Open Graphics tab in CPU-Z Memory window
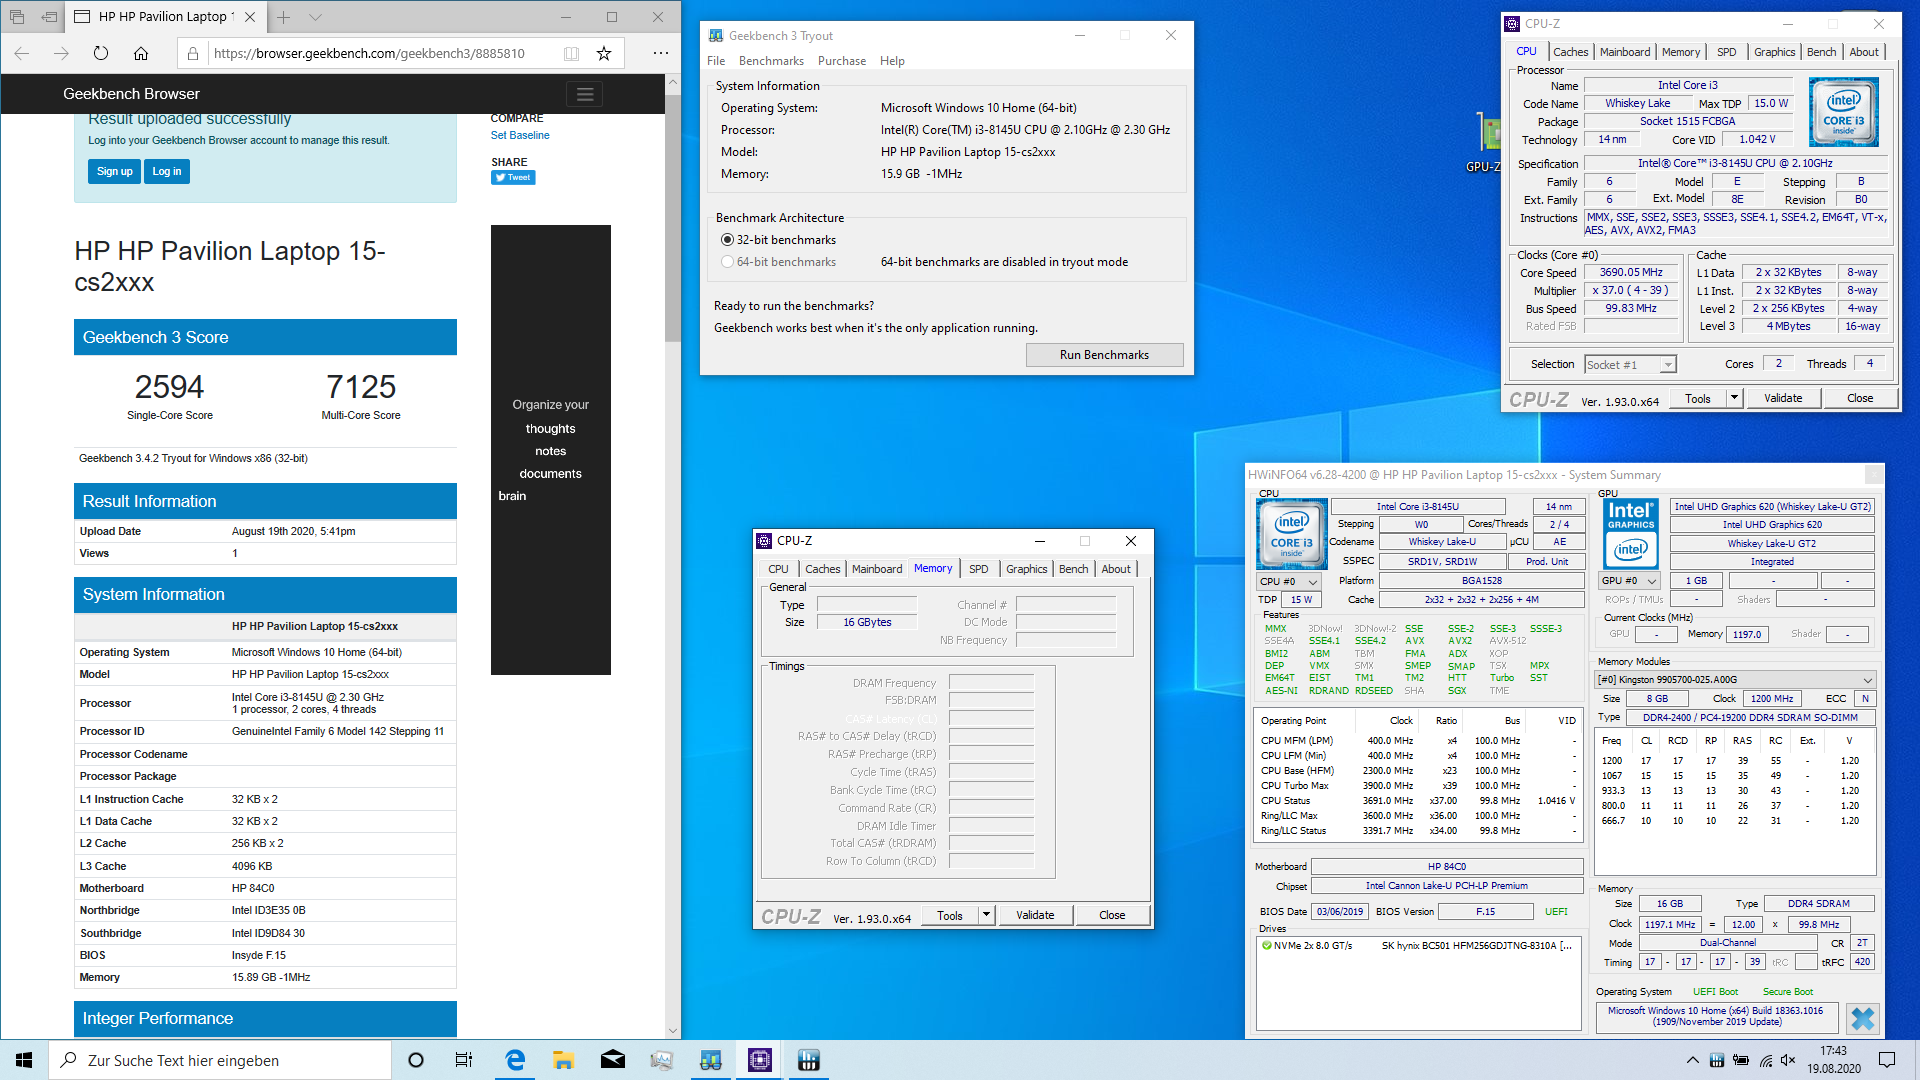The image size is (1920, 1080). coord(1026,569)
